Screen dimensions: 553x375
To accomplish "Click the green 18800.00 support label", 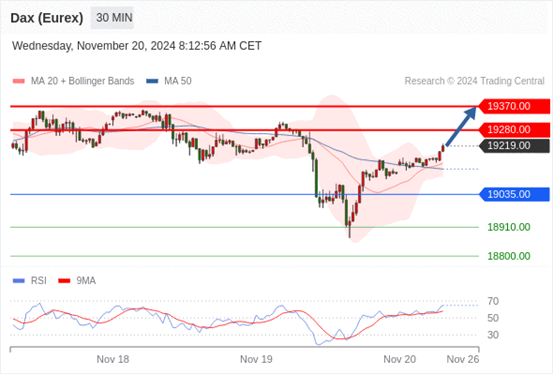I will [x=509, y=256].
